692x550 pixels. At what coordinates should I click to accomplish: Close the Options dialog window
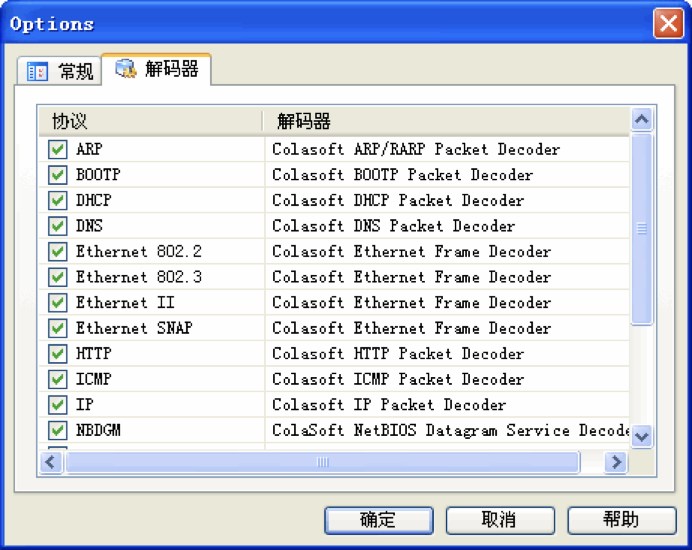point(668,23)
